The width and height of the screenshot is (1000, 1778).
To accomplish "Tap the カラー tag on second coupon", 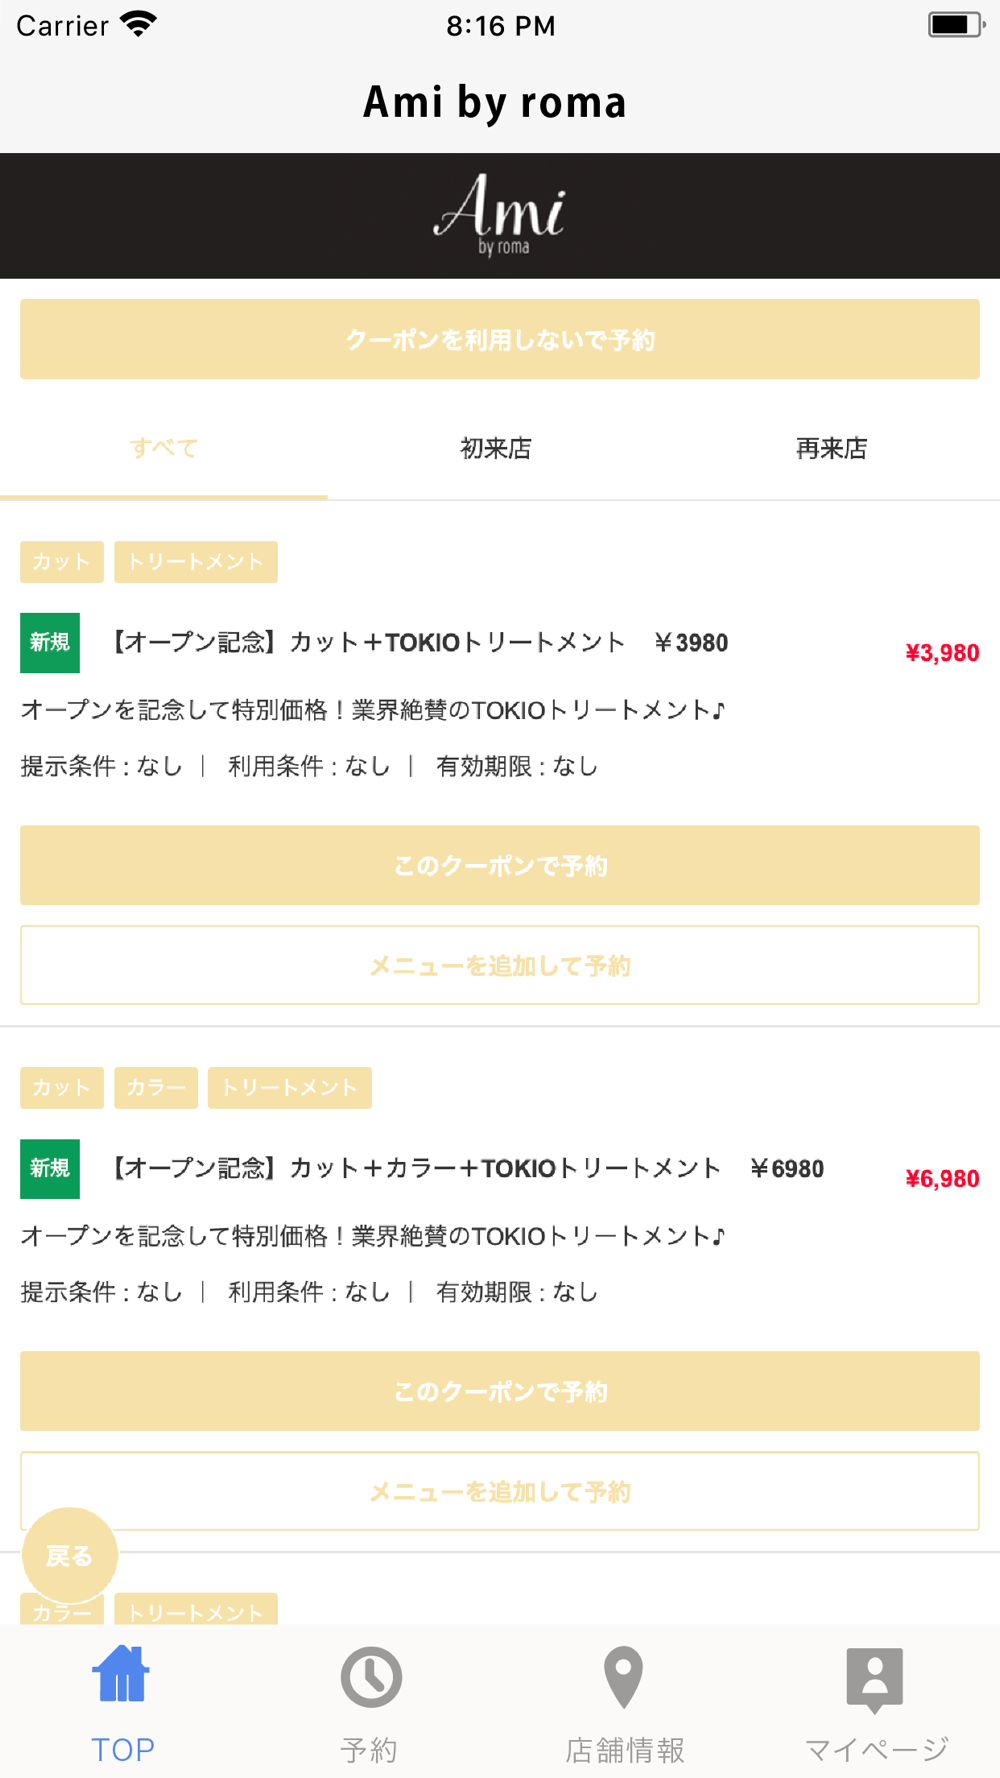I will (x=156, y=1088).
